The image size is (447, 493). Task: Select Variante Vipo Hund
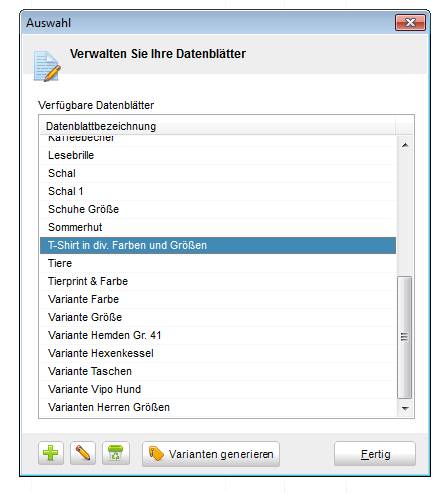coord(218,389)
